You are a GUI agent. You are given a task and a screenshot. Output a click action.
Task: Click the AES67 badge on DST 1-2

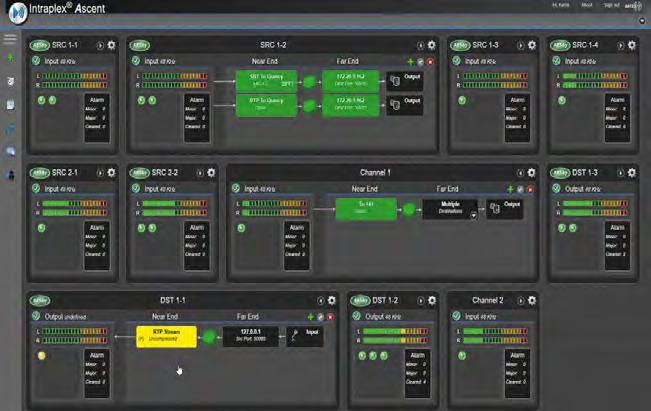click(360, 301)
